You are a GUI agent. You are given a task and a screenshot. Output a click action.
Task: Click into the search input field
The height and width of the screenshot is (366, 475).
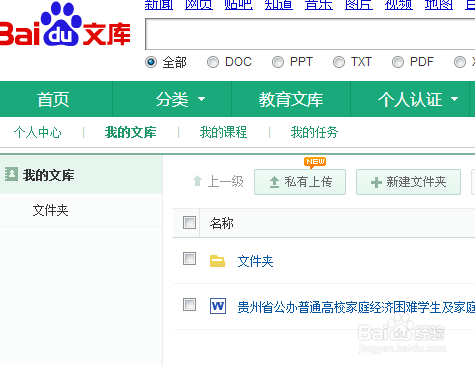coord(310,34)
